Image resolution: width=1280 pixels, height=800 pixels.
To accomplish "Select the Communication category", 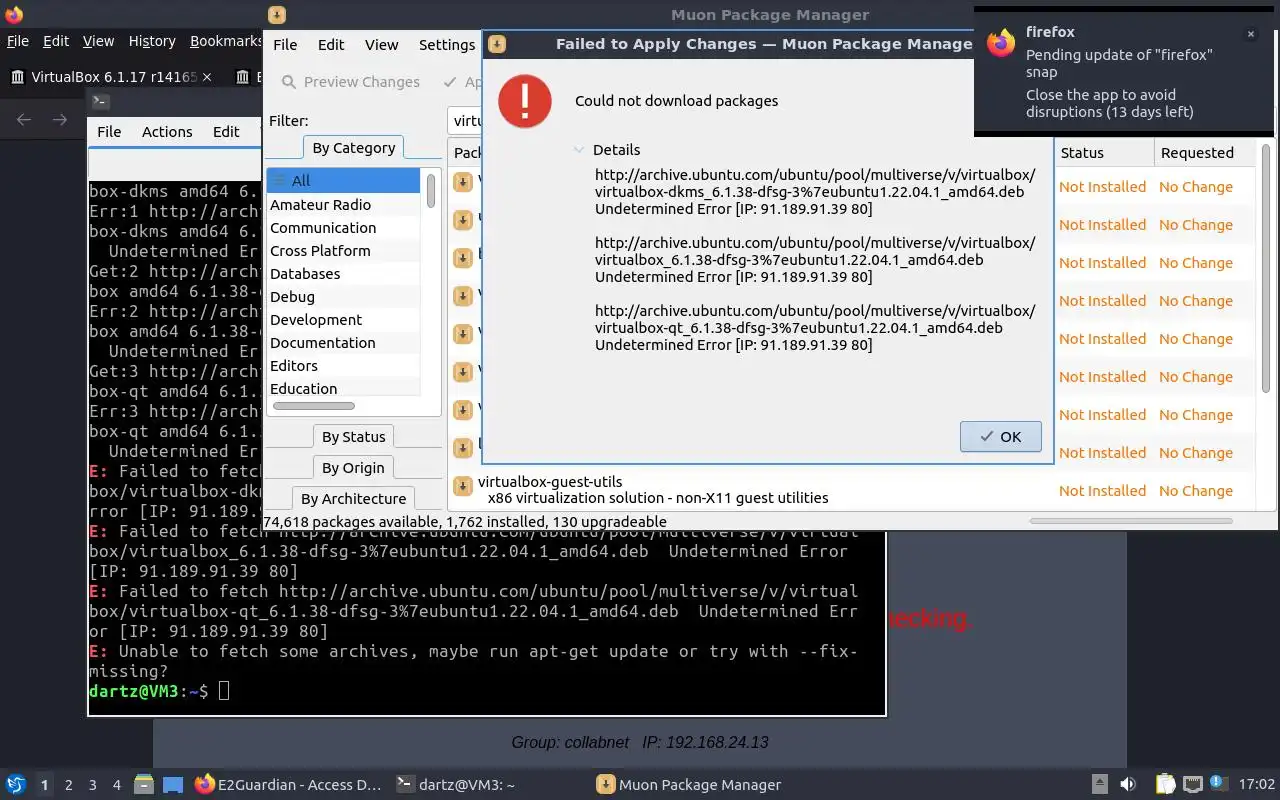I will pos(344,228).
